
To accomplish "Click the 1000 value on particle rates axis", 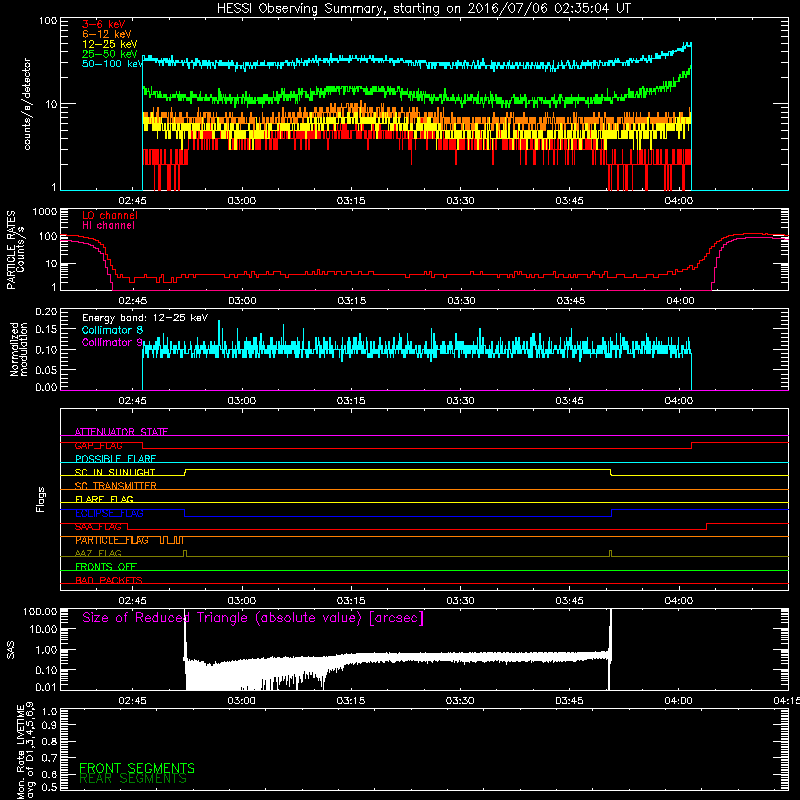I will coord(45,212).
